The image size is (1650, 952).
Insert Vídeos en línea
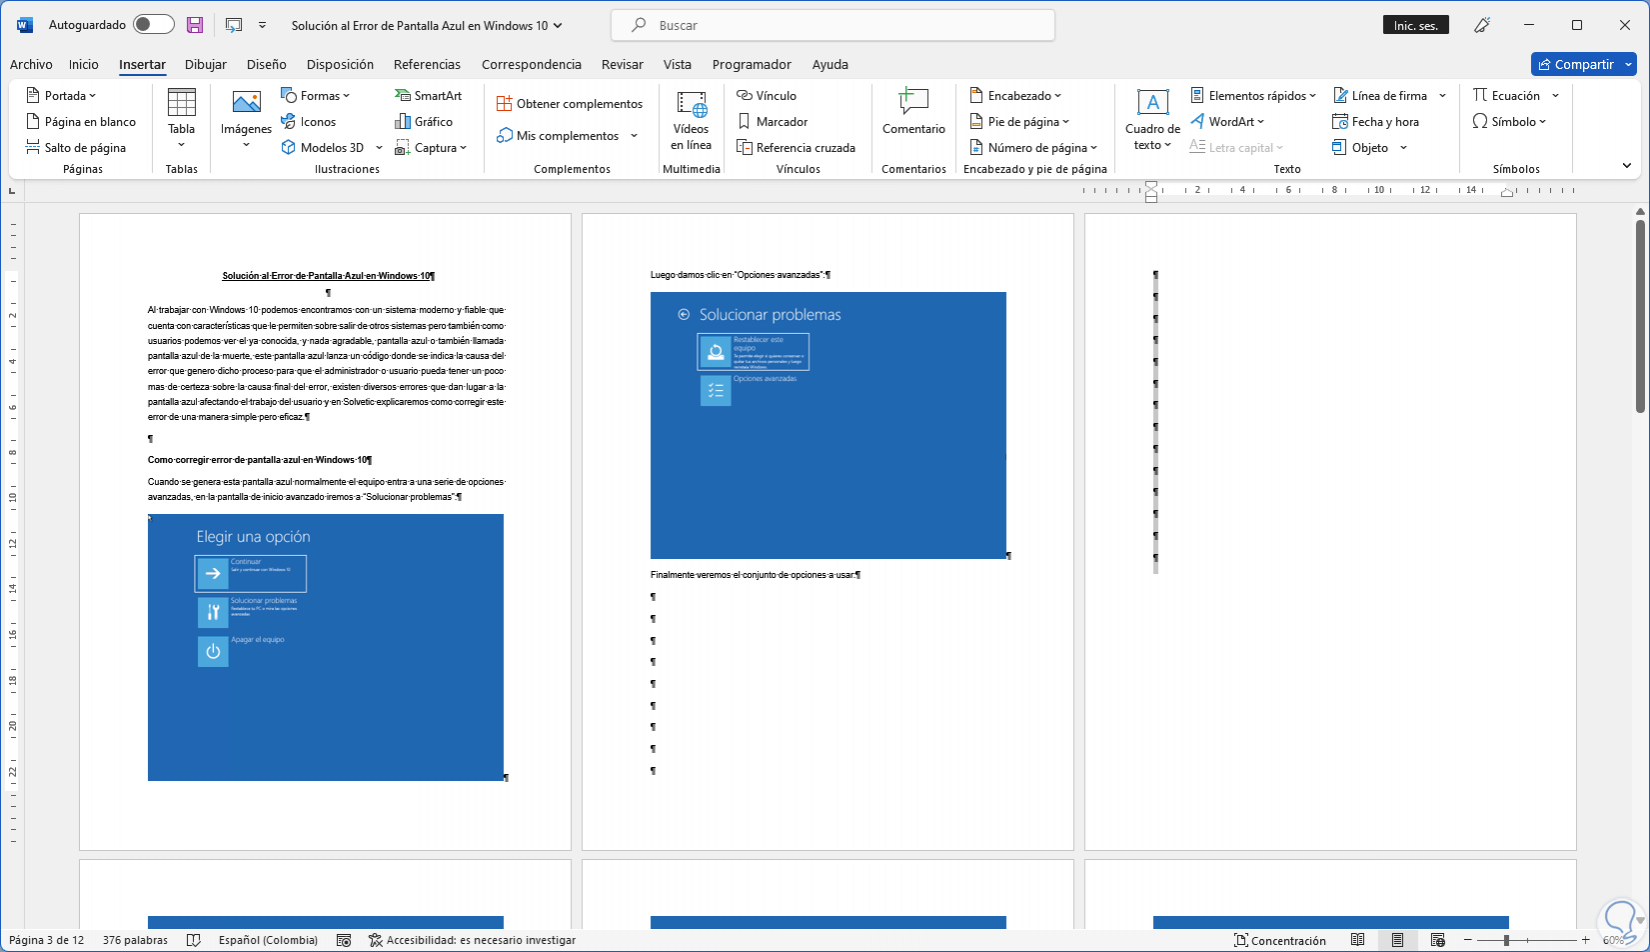tap(691, 119)
